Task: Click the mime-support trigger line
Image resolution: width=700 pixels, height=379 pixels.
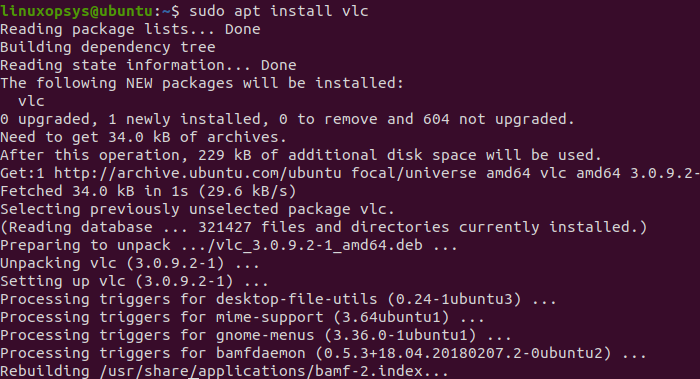Action: coord(242,317)
